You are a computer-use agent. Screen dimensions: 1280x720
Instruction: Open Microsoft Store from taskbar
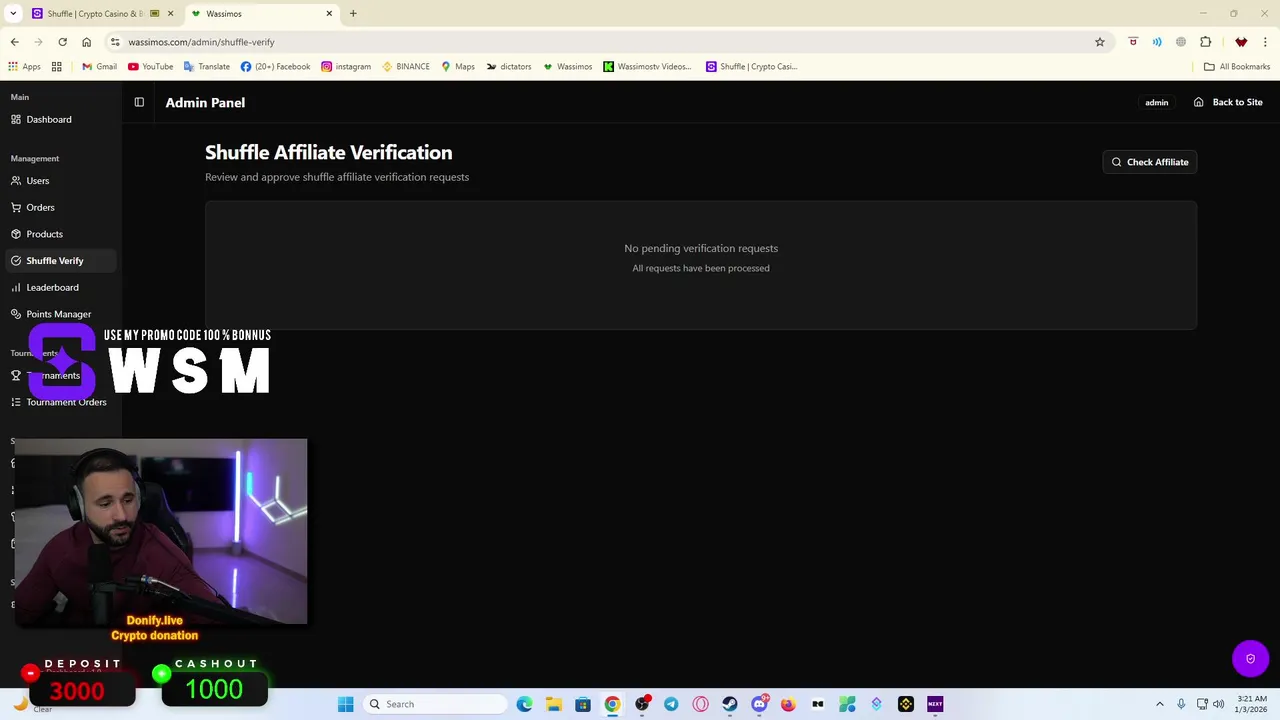pos(583,704)
